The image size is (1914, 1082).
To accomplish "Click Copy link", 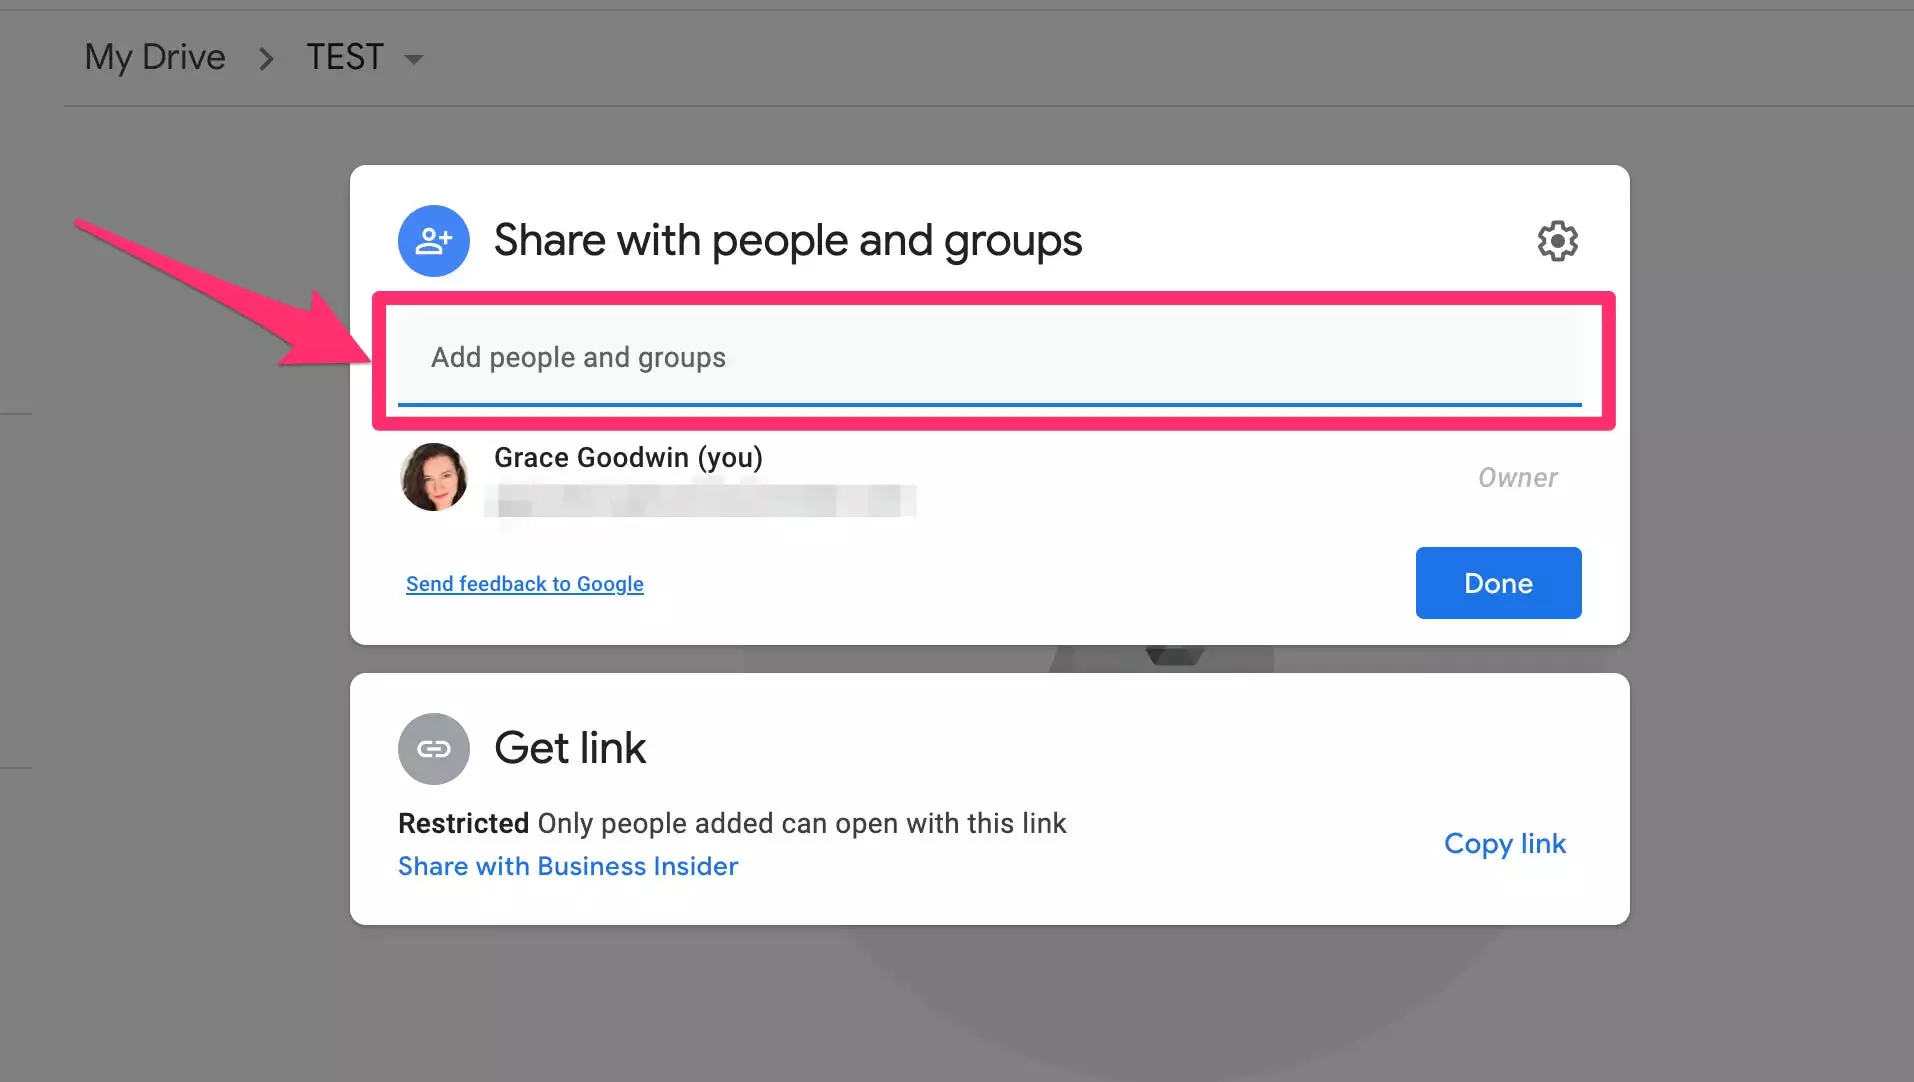I will [1504, 844].
